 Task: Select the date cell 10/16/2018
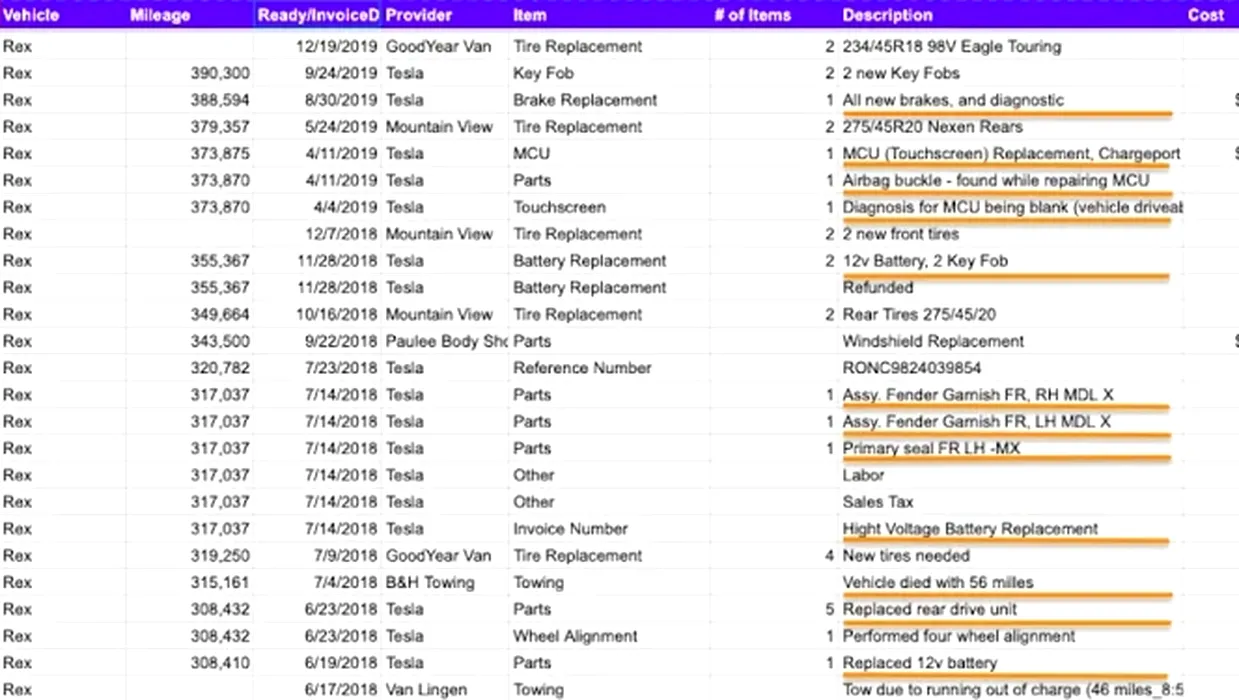tap(337, 314)
